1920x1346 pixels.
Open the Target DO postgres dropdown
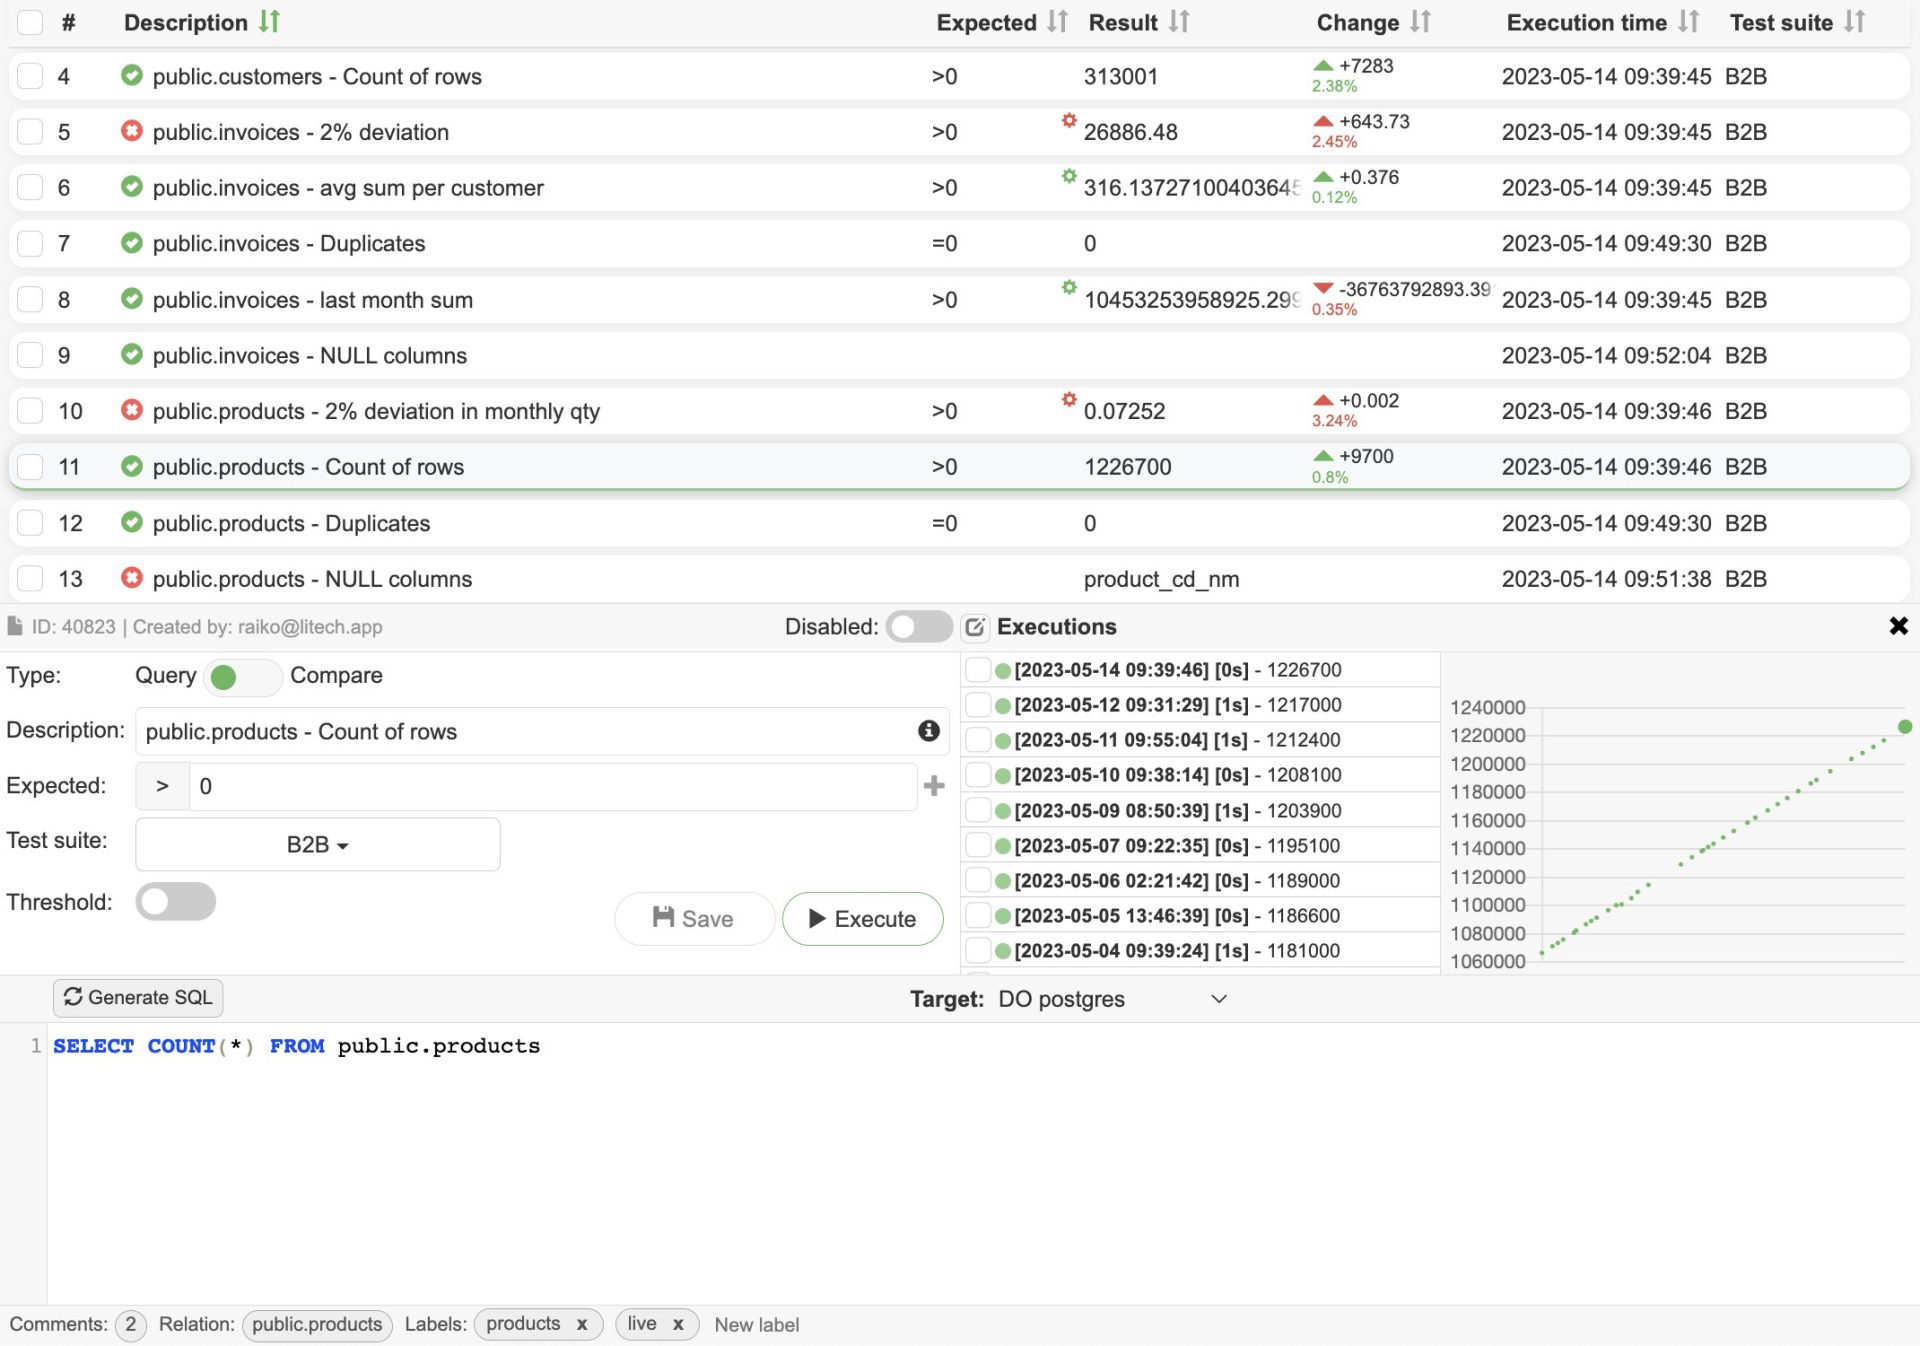coord(1112,999)
